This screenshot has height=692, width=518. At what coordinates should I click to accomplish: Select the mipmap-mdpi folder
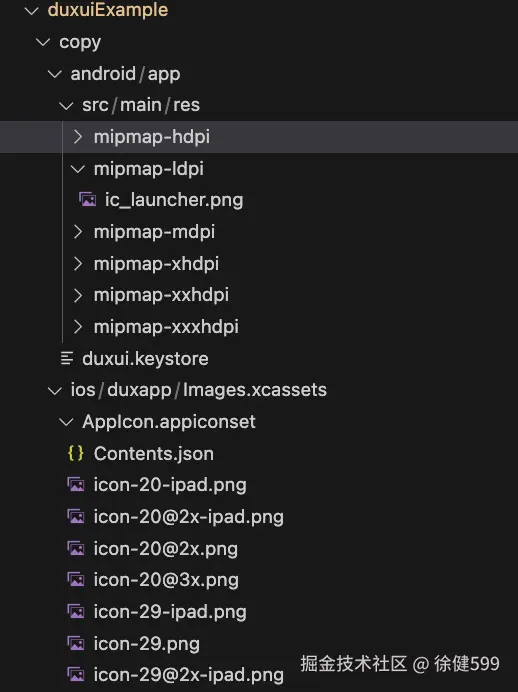(154, 232)
